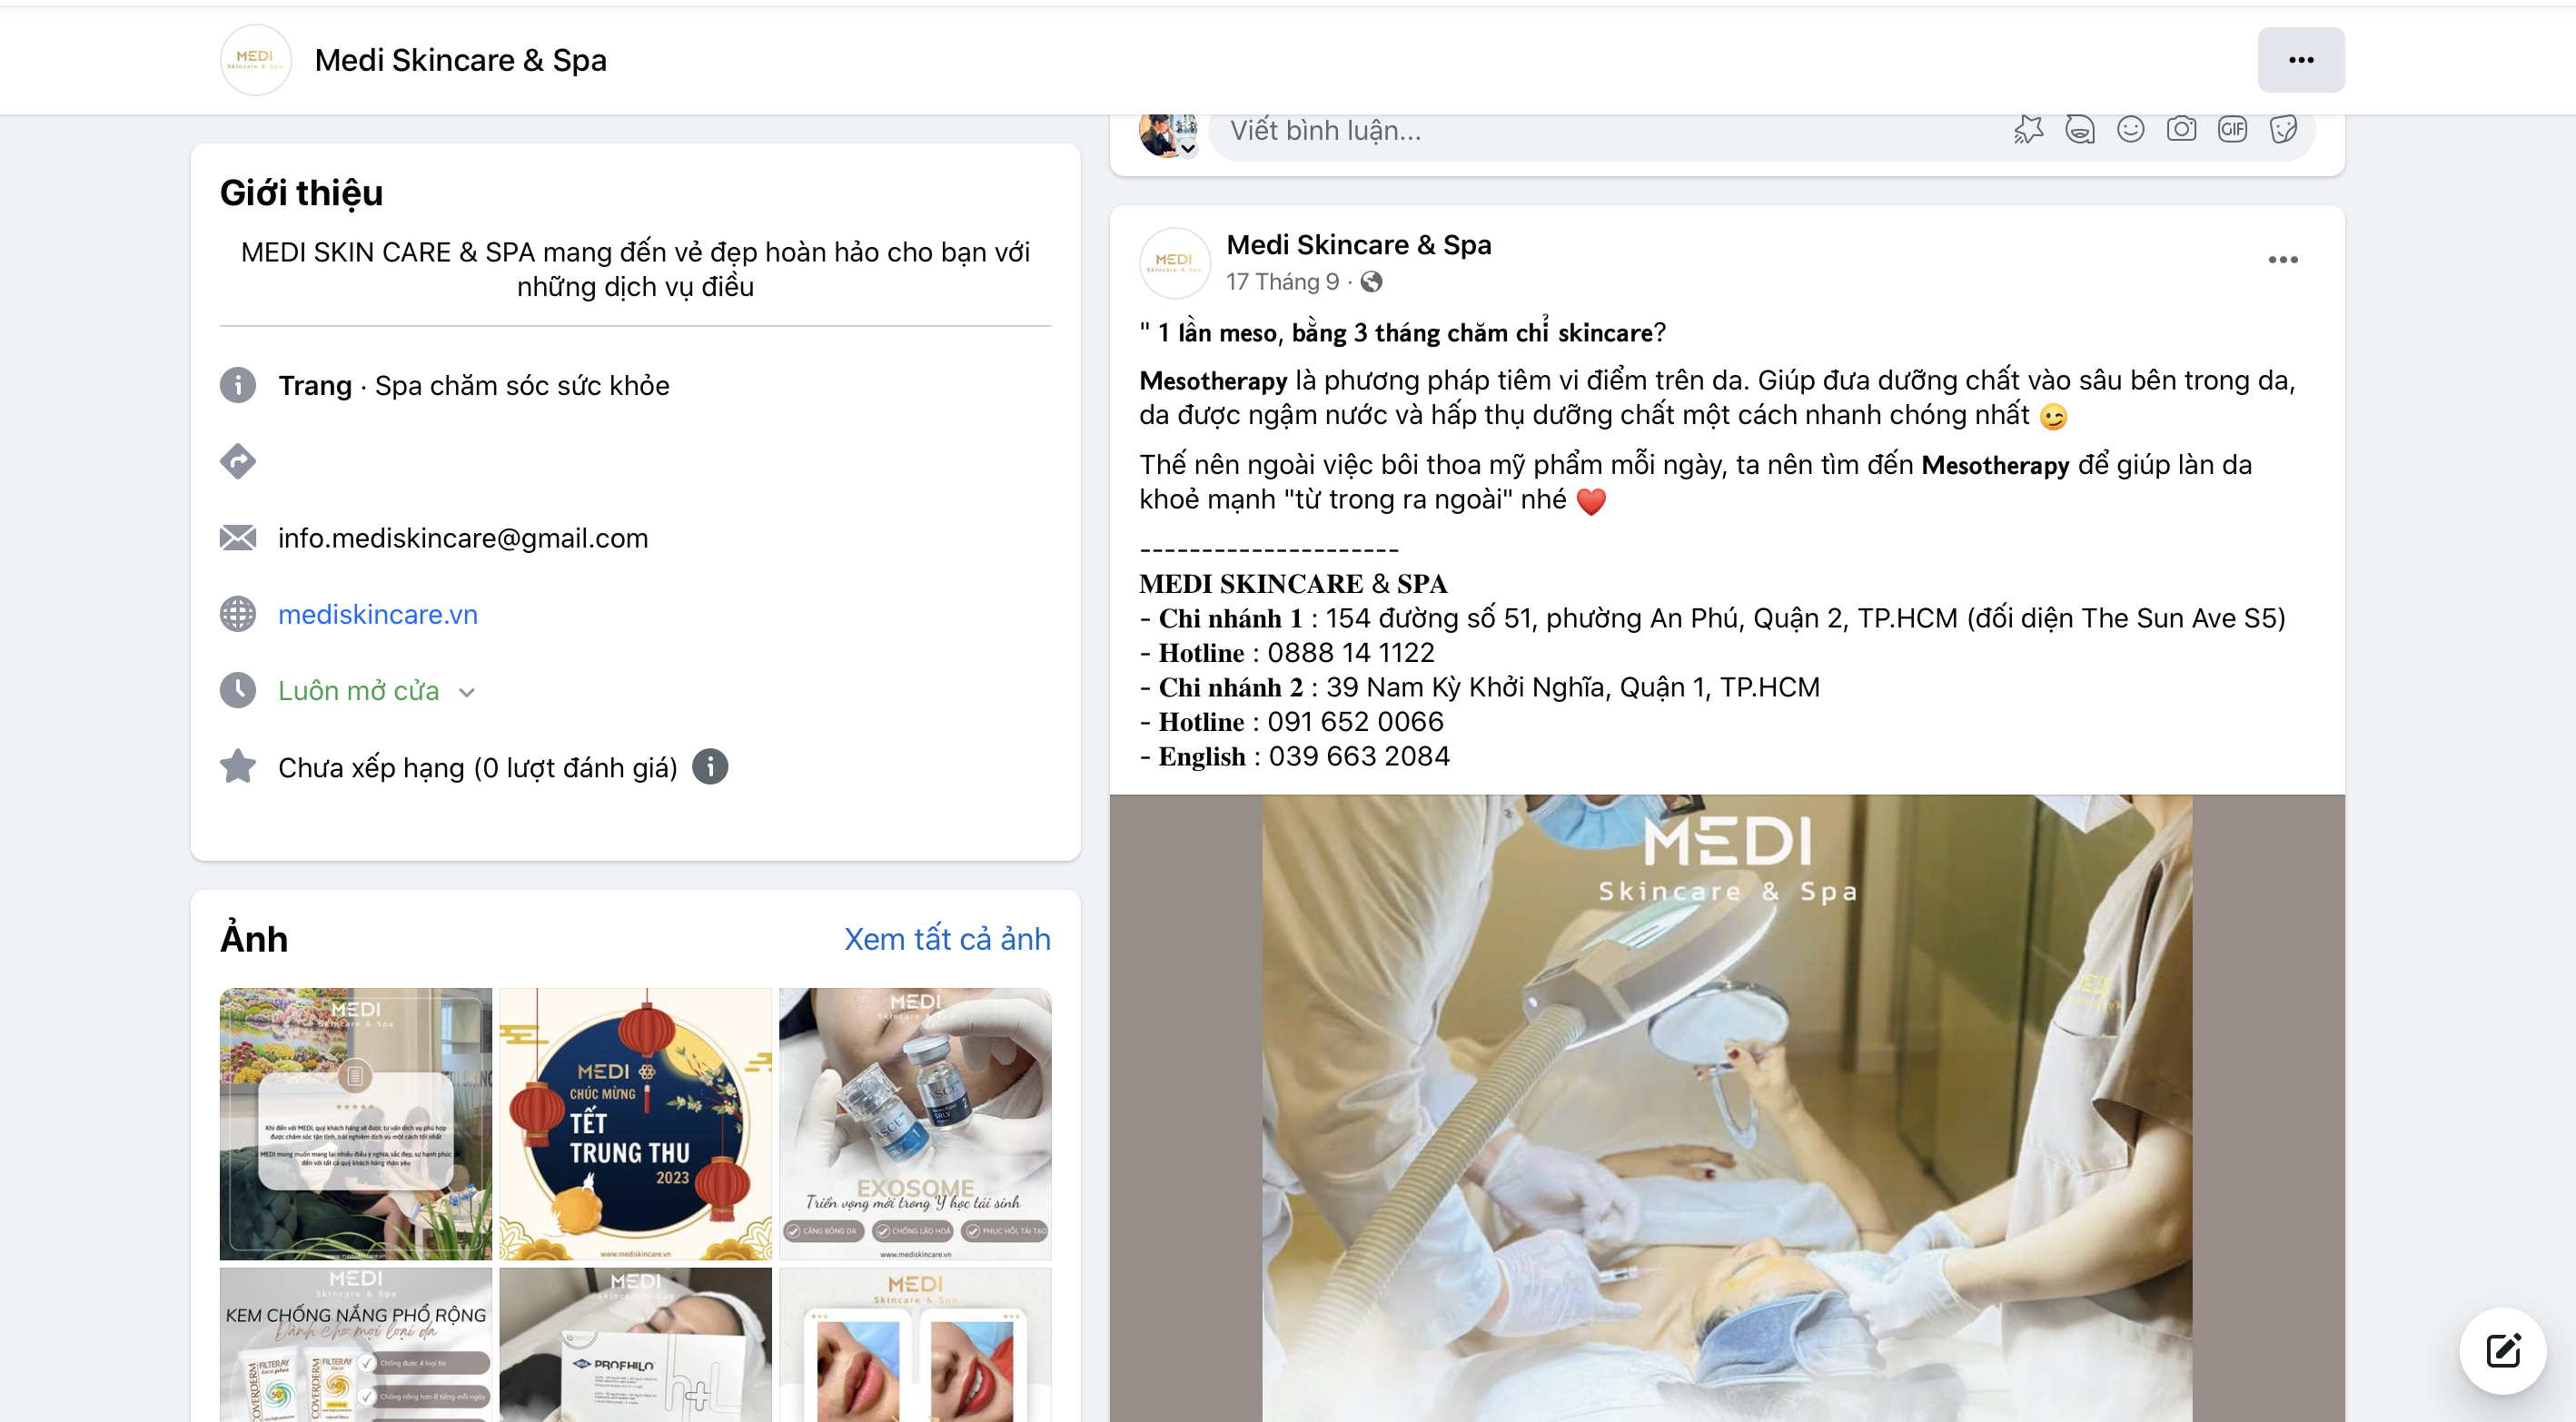The image size is (2576, 1422).
Task: Open the sticker picker icon
Action: [2283, 130]
